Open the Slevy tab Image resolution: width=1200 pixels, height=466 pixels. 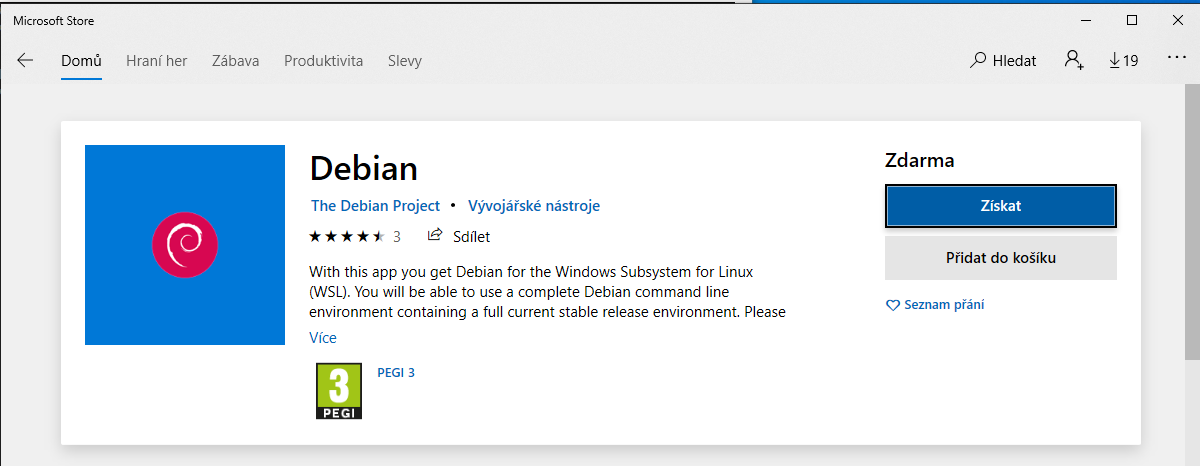(405, 60)
